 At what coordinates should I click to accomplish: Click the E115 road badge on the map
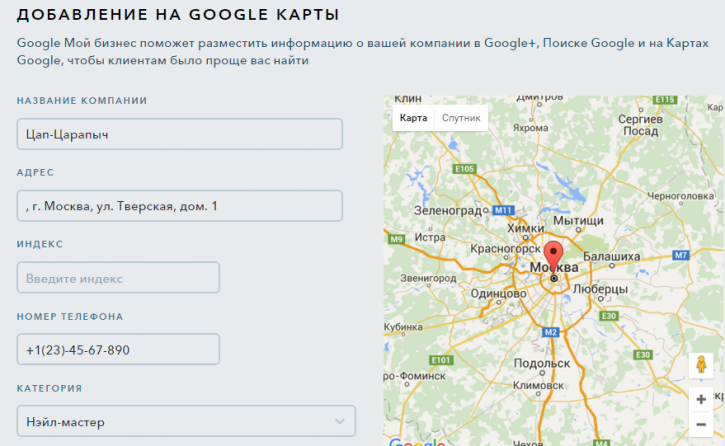click(x=665, y=99)
